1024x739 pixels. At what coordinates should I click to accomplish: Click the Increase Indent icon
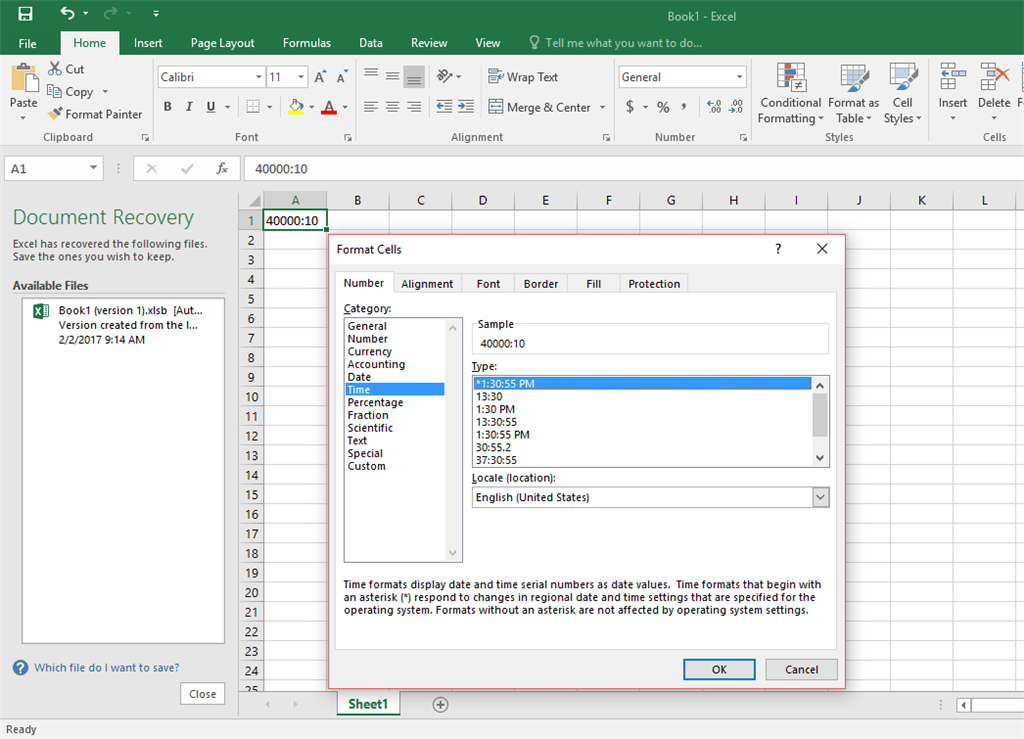[x=466, y=106]
